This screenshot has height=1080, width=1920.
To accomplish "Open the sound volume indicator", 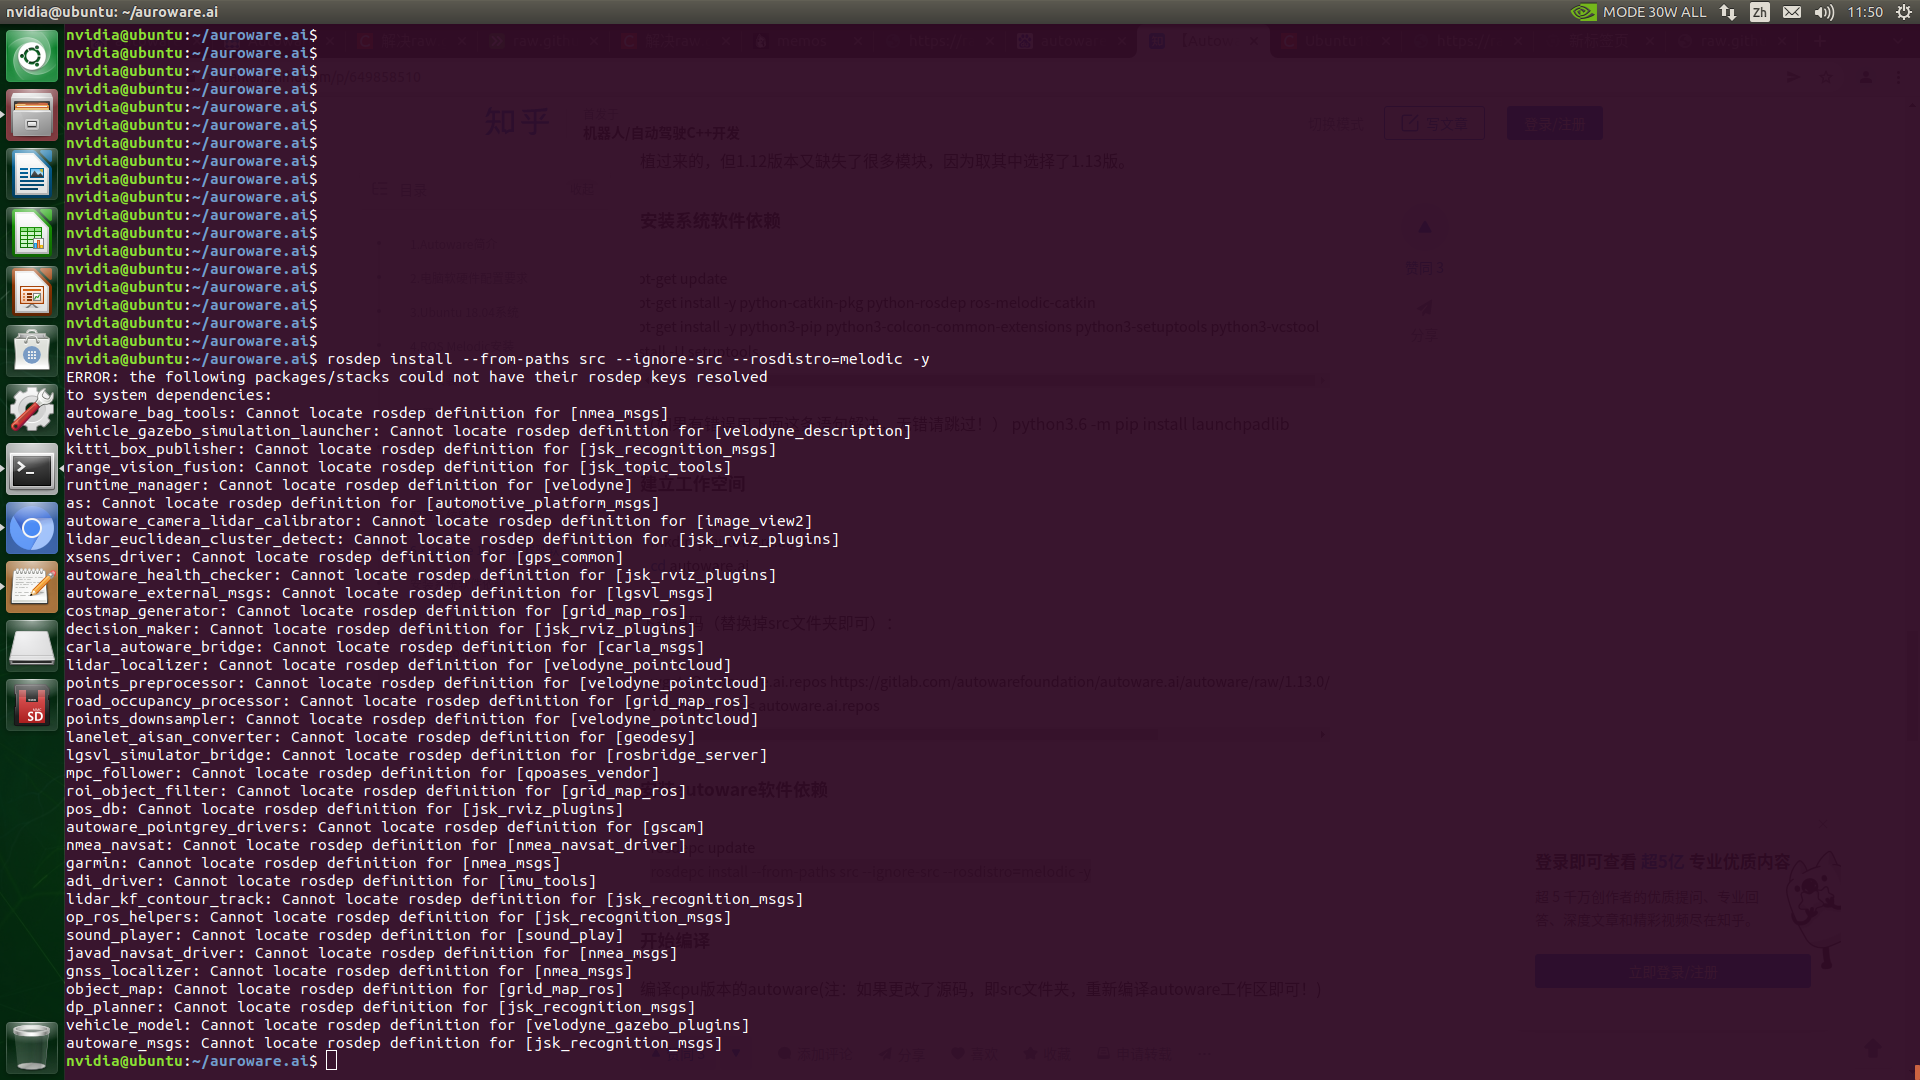I will pyautogui.click(x=1824, y=12).
